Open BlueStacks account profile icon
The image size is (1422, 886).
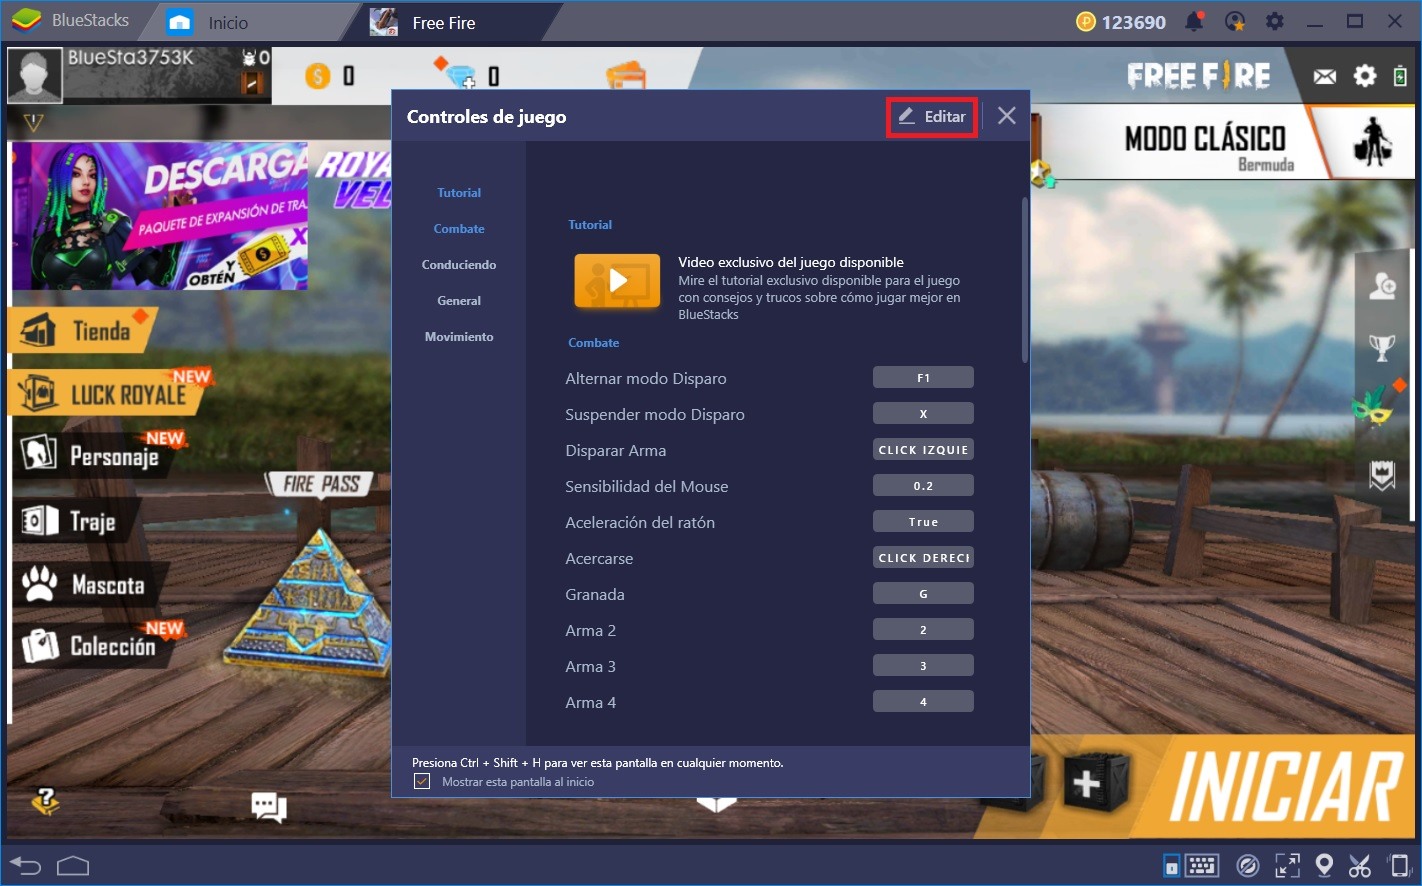pyautogui.click(x=1235, y=21)
